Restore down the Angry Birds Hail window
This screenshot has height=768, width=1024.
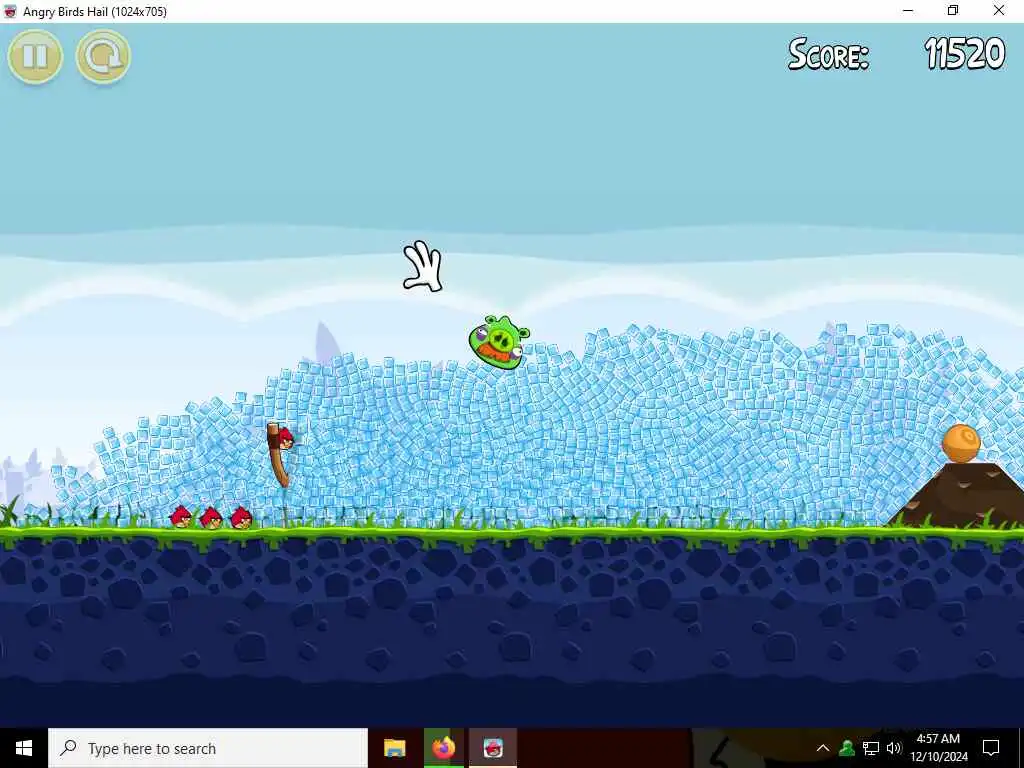[953, 11]
